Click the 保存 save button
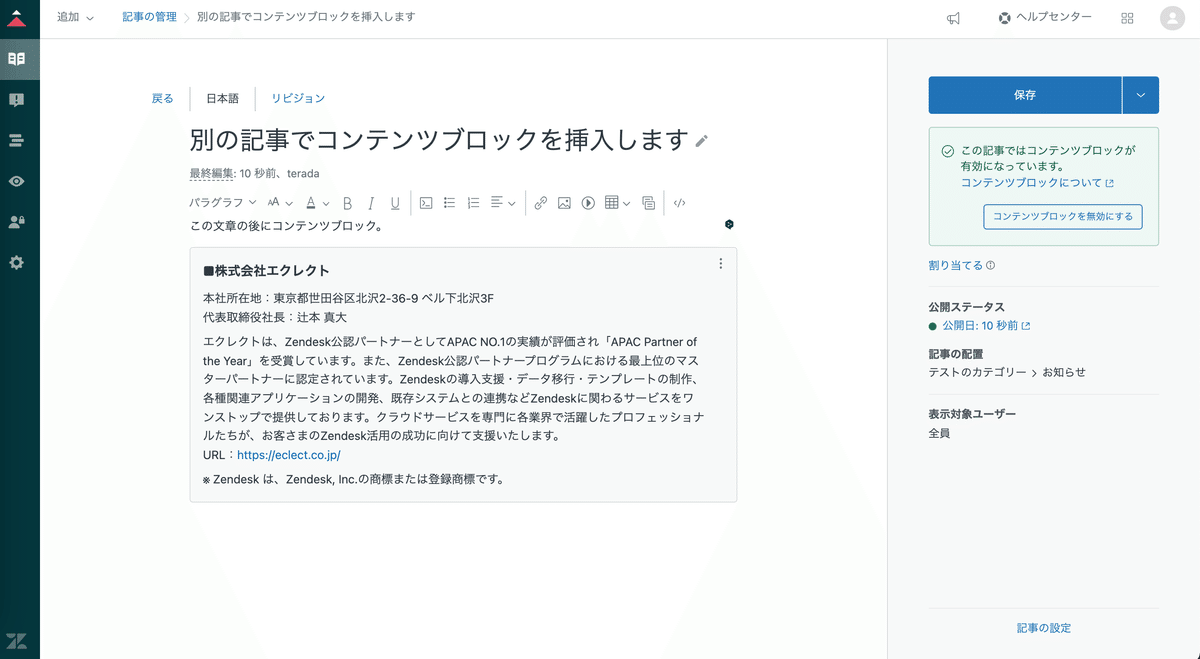Image resolution: width=1200 pixels, height=659 pixels. tap(1025, 95)
